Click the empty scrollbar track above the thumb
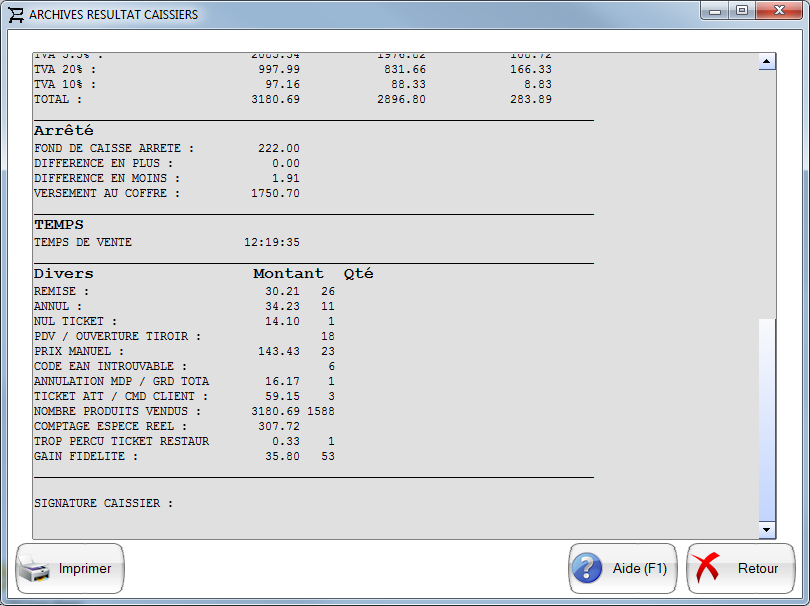This screenshot has height=606, width=810. [x=767, y=190]
